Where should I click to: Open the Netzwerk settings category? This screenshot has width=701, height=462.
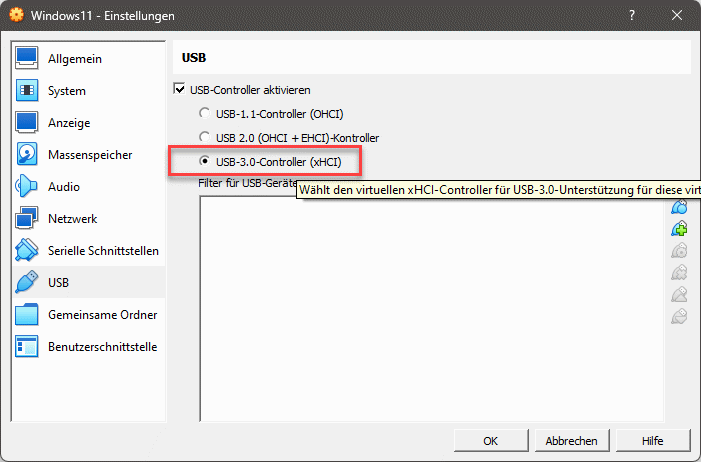(89, 219)
